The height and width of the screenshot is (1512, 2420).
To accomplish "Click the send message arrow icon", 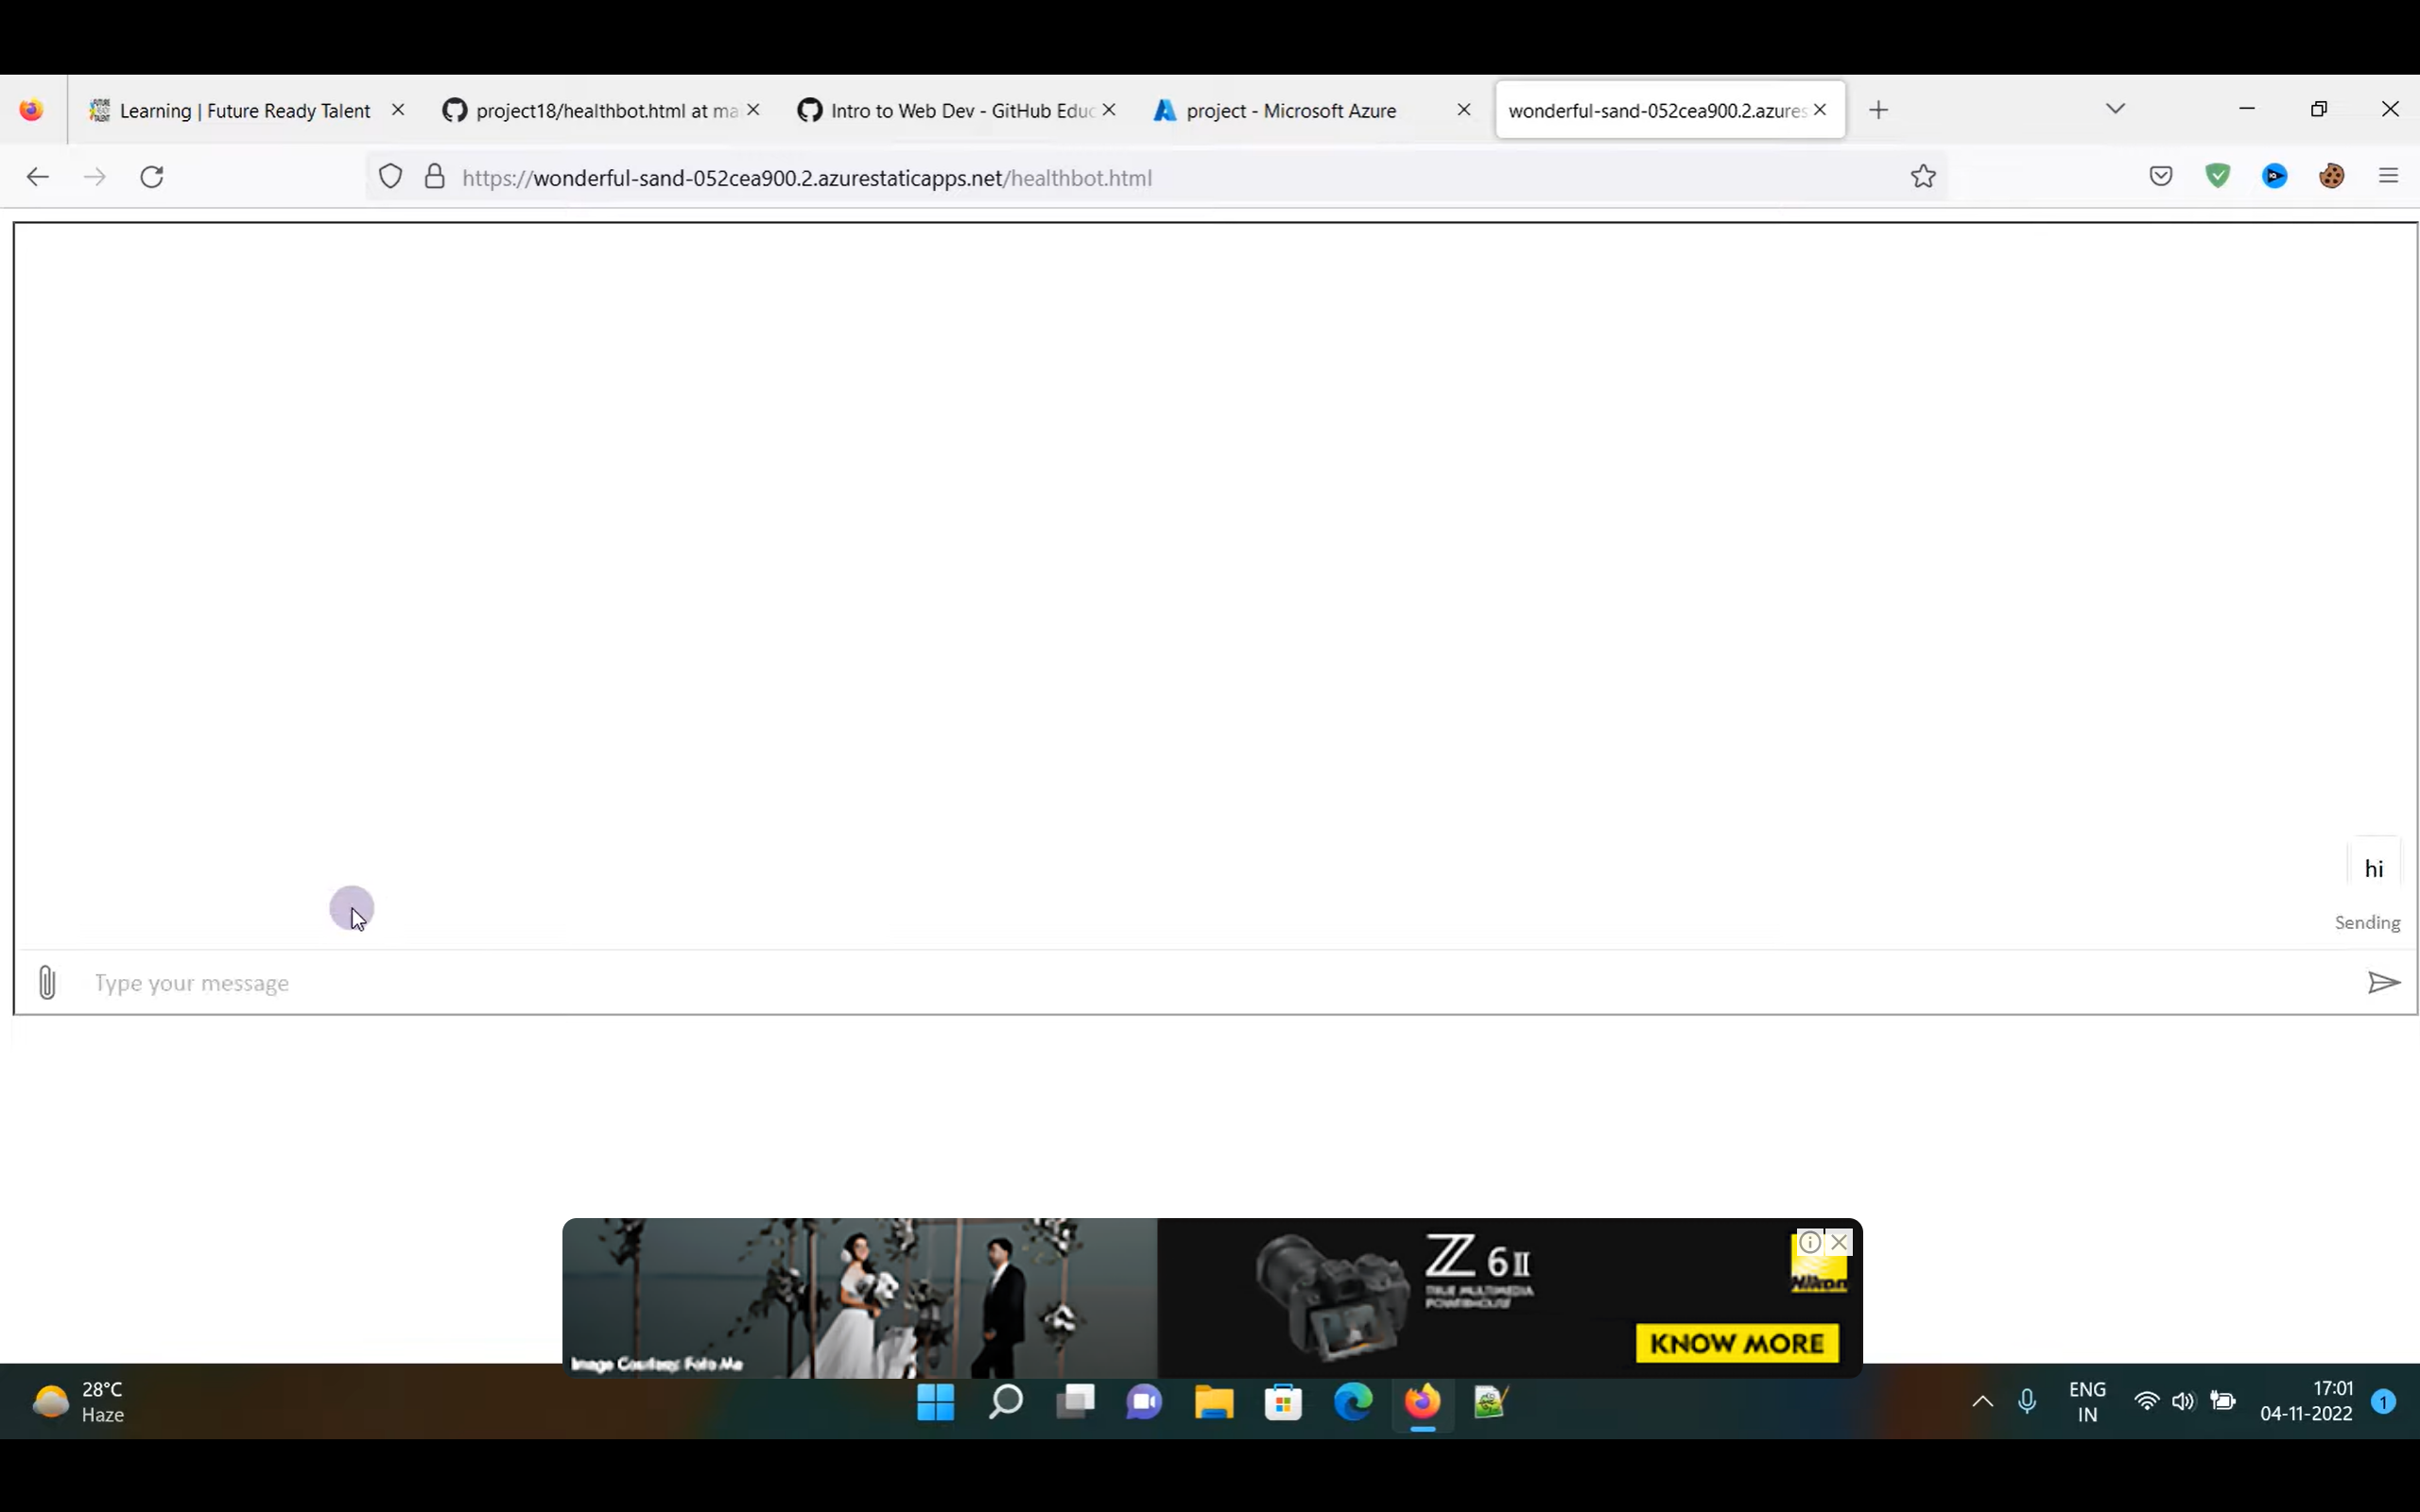I will 2383,982.
